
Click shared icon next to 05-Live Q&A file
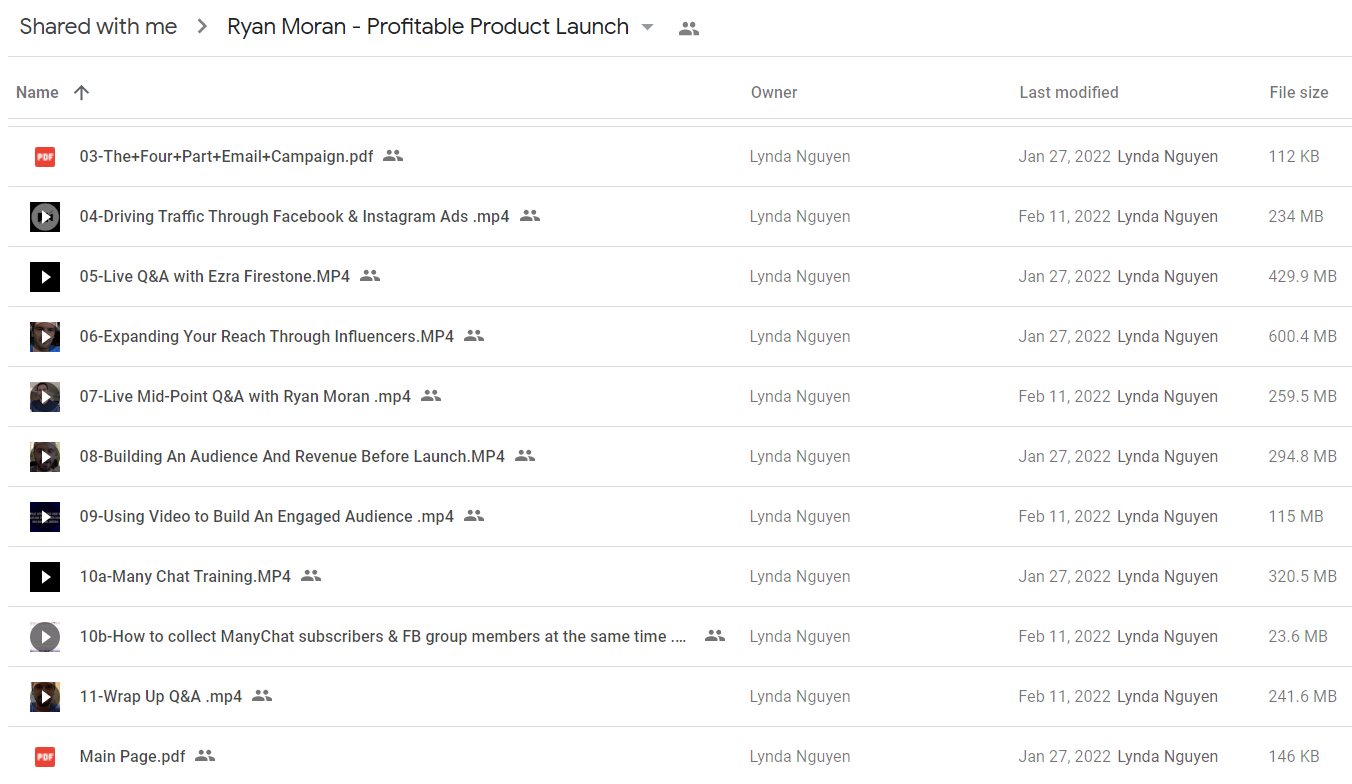[x=370, y=276]
